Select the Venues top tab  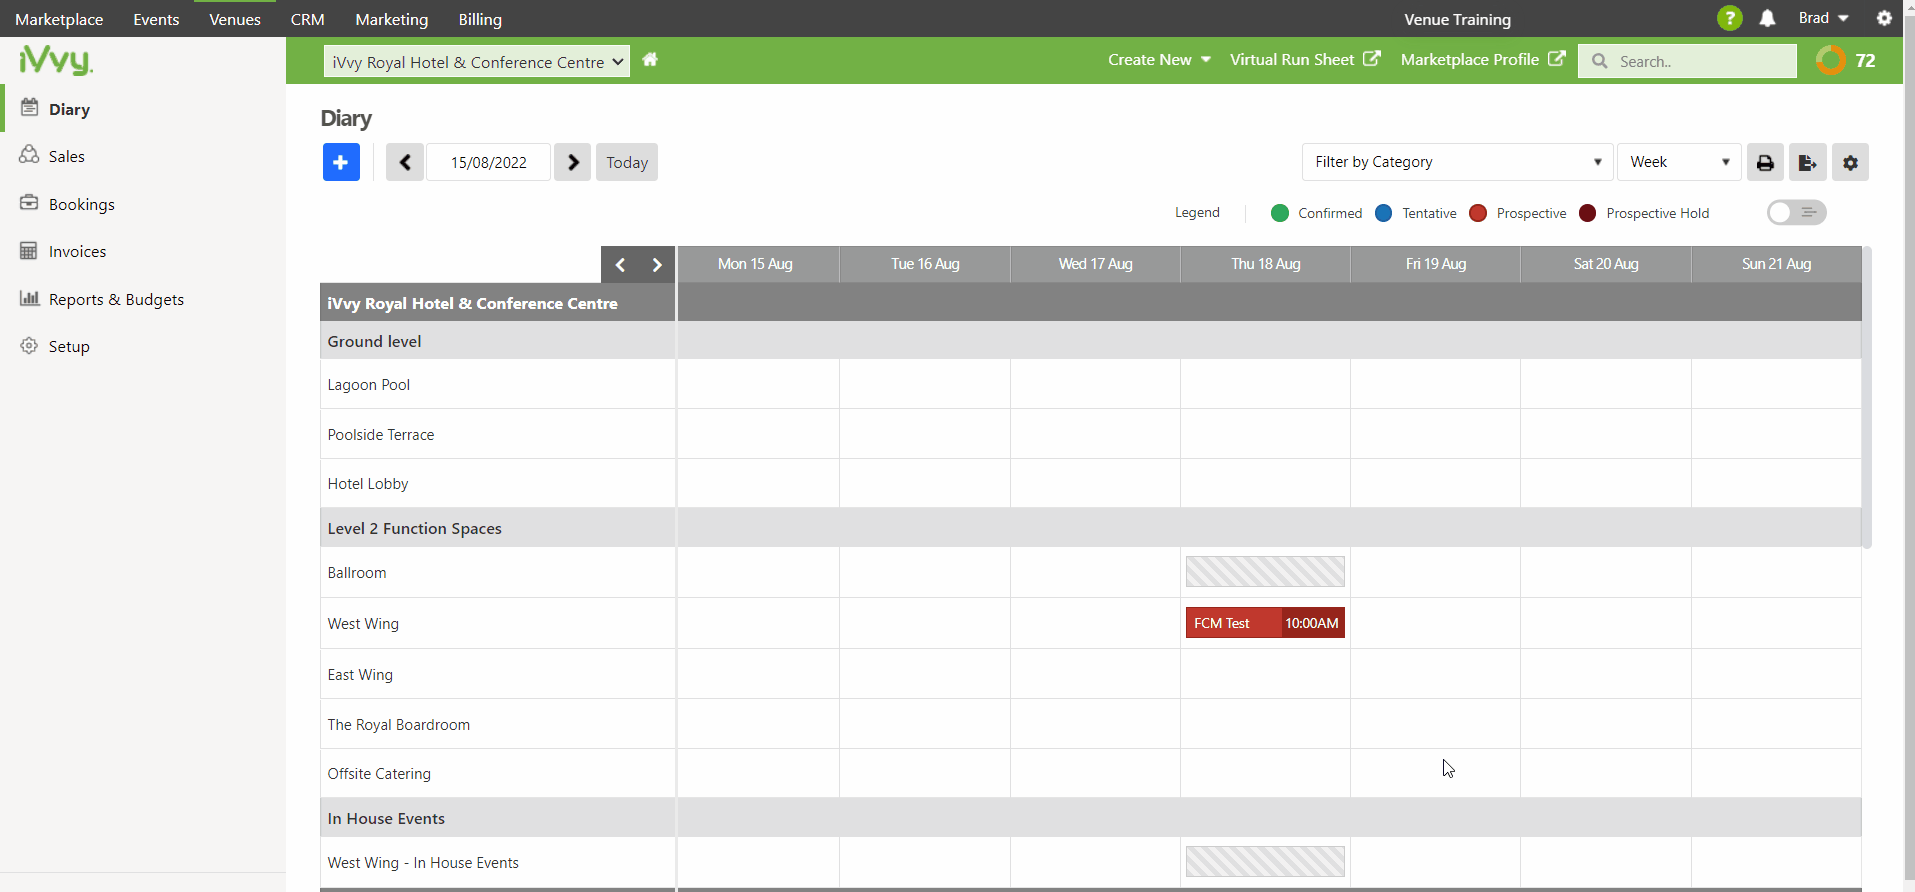[235, 19]
